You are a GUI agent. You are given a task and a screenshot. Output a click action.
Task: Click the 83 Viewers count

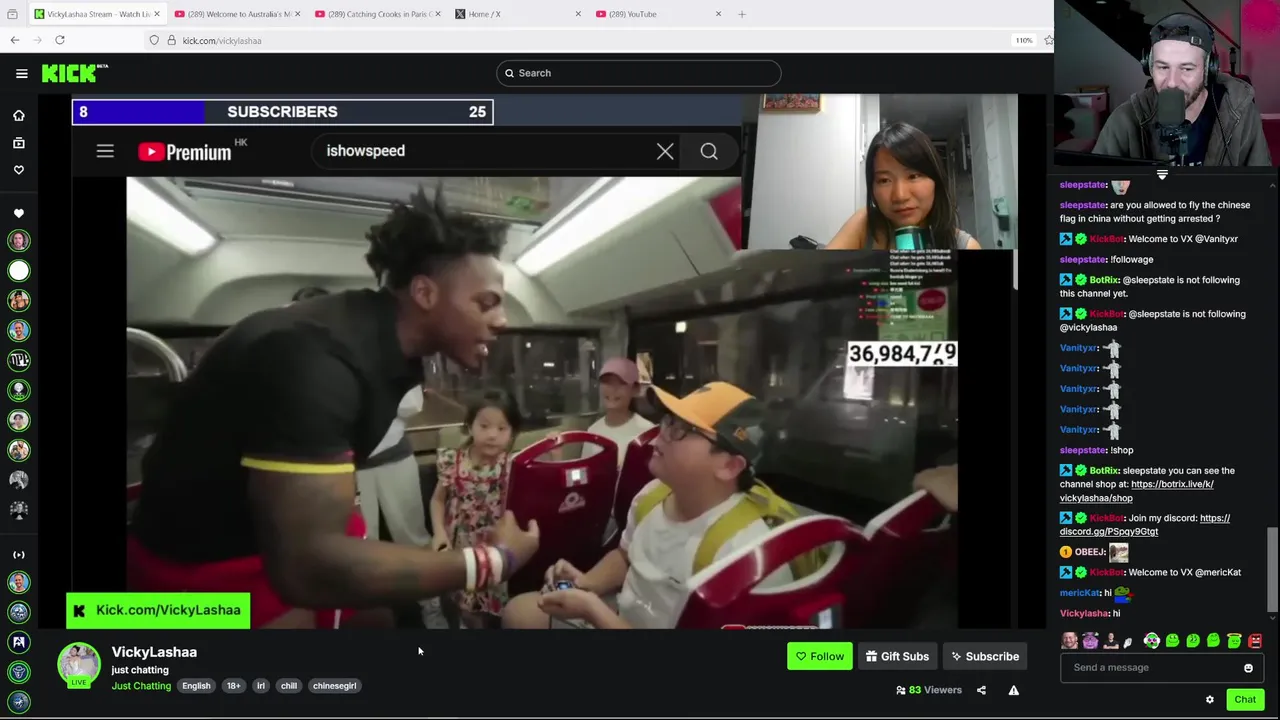click(x=929, y=690)
